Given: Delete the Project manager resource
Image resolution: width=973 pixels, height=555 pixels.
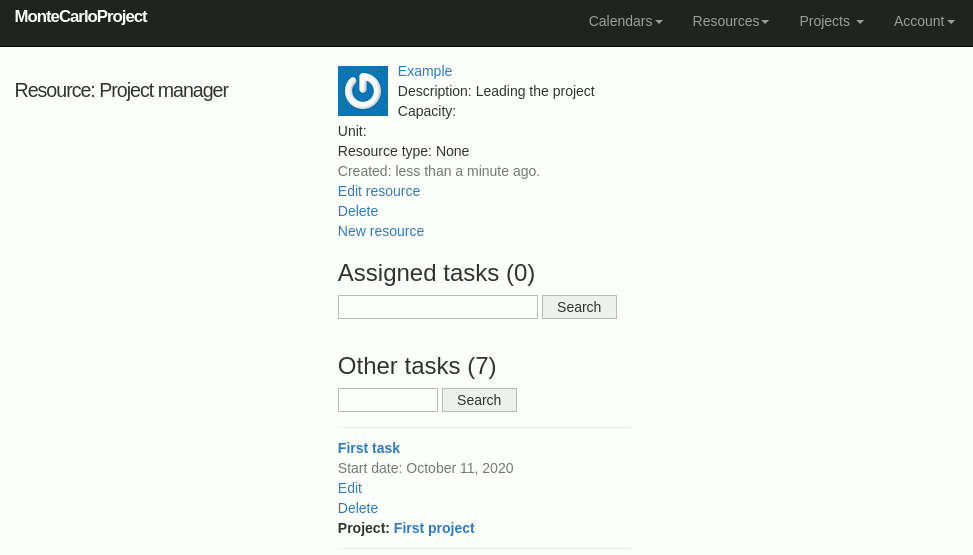Looking at the screenshot, I should click(x=357, y=211).
